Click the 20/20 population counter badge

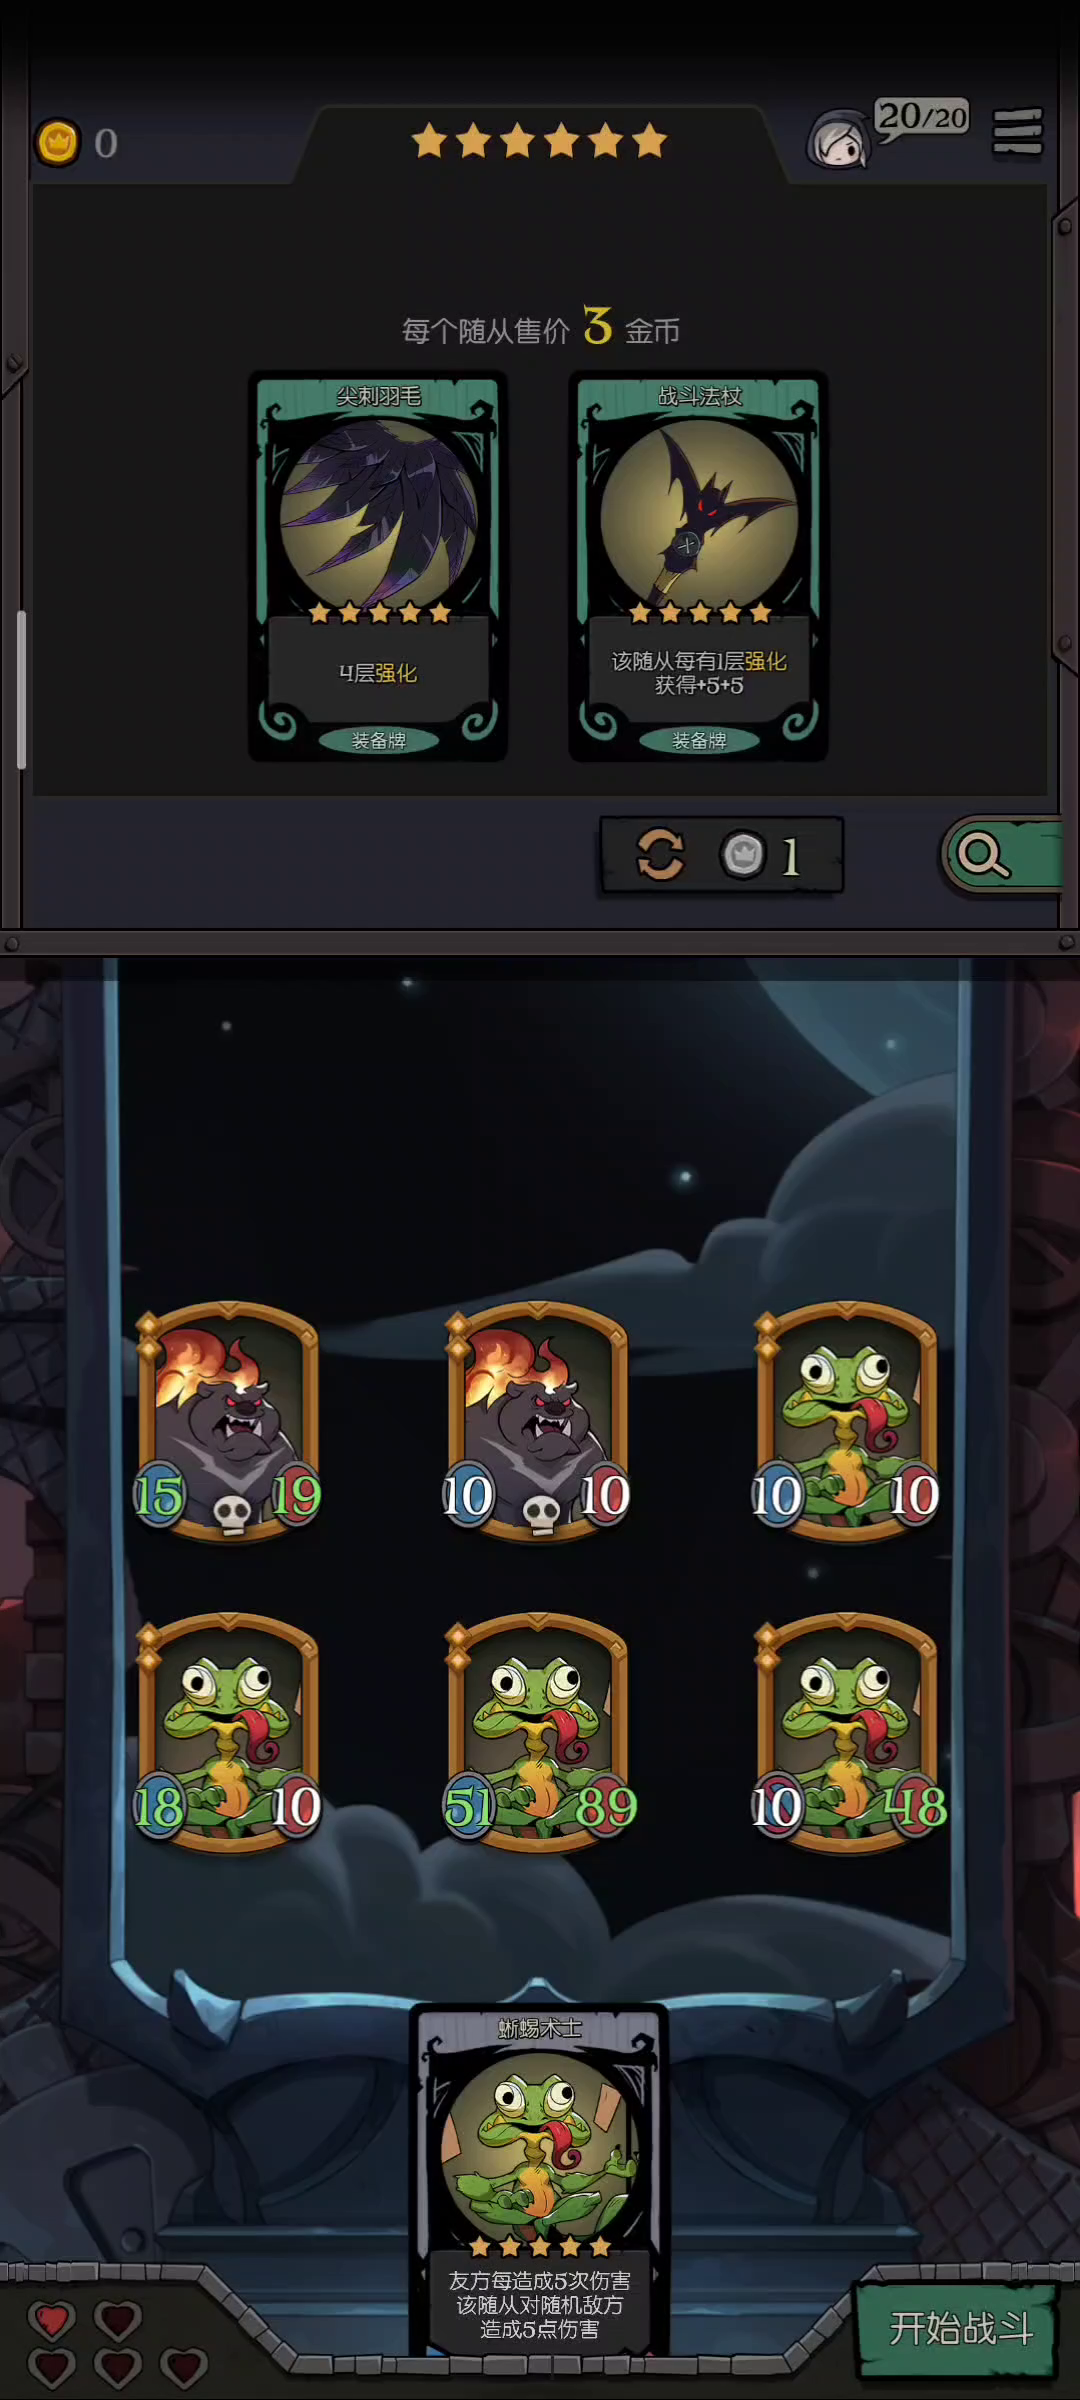coord(922,118)
